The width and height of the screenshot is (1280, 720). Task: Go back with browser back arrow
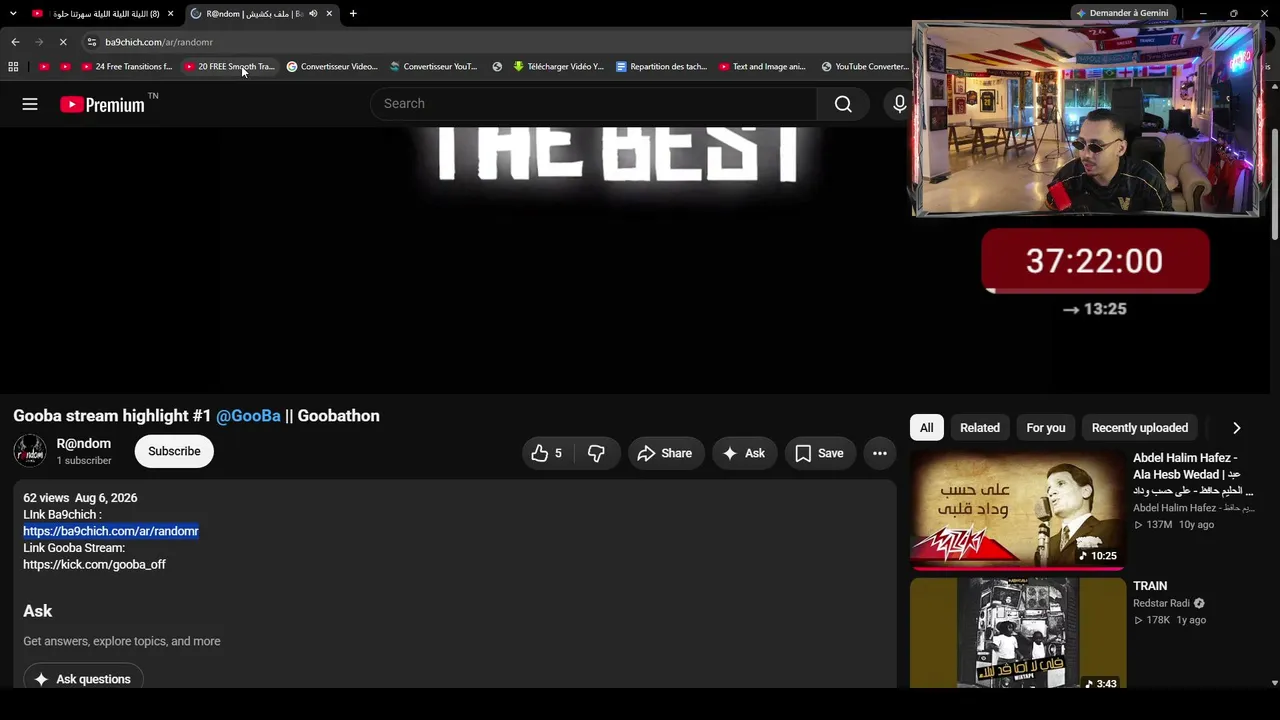[15, 42]
